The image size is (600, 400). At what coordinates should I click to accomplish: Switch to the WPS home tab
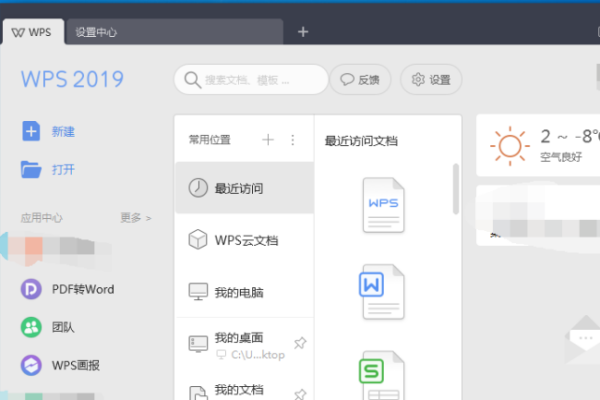pos(32,32)
